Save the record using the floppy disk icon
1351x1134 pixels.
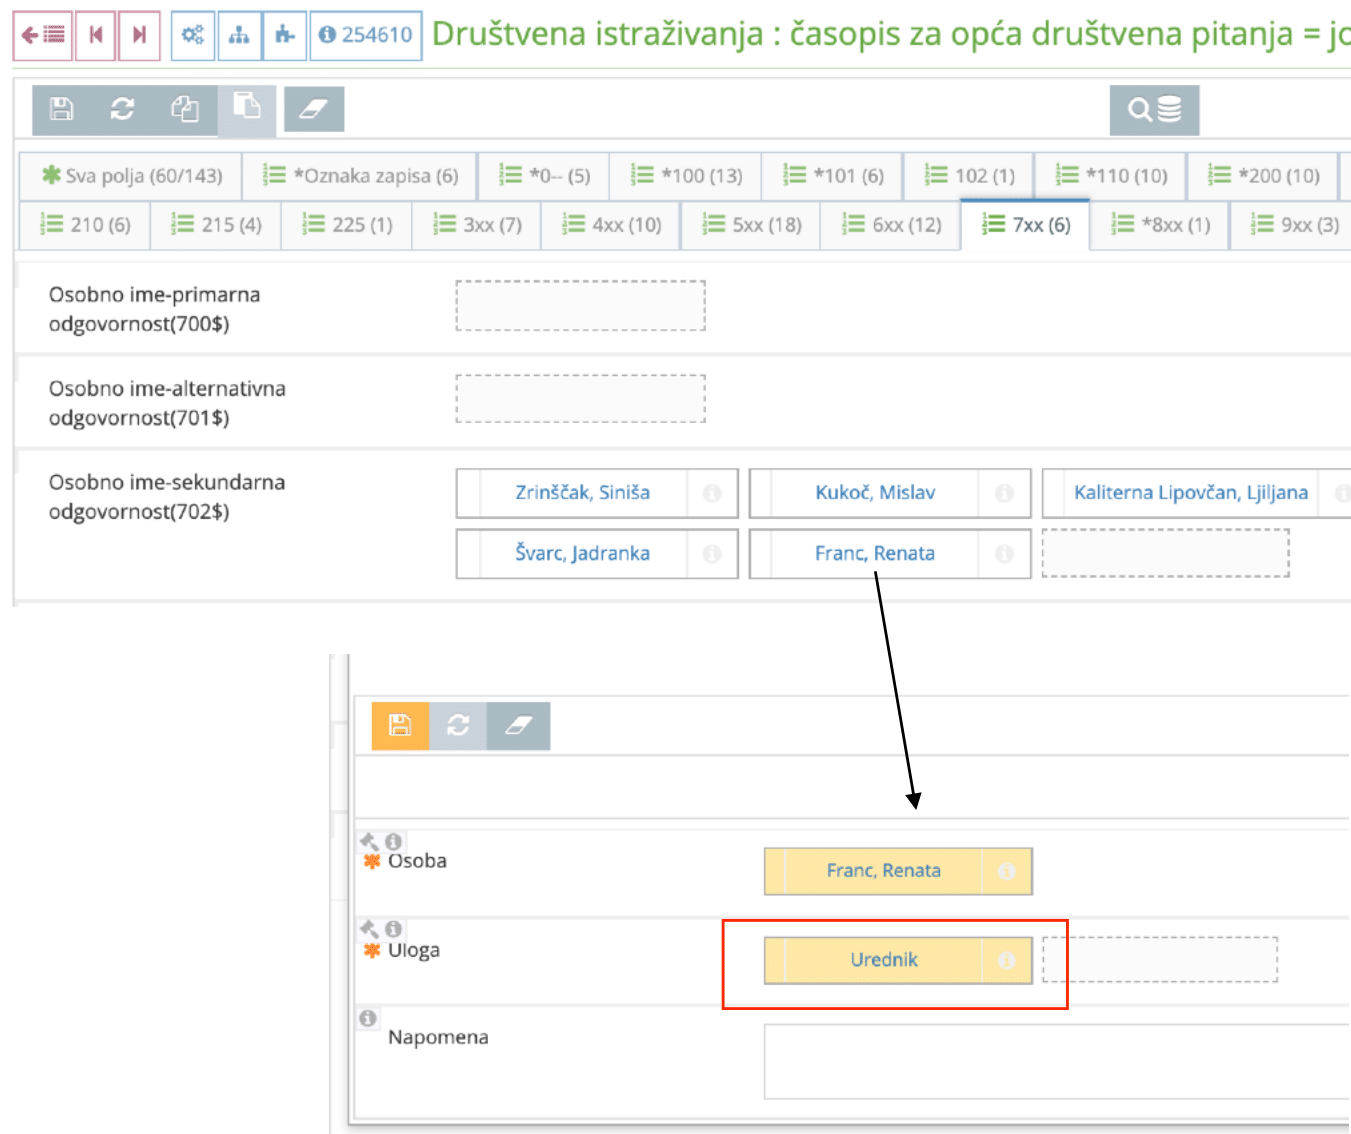[62, 110]
